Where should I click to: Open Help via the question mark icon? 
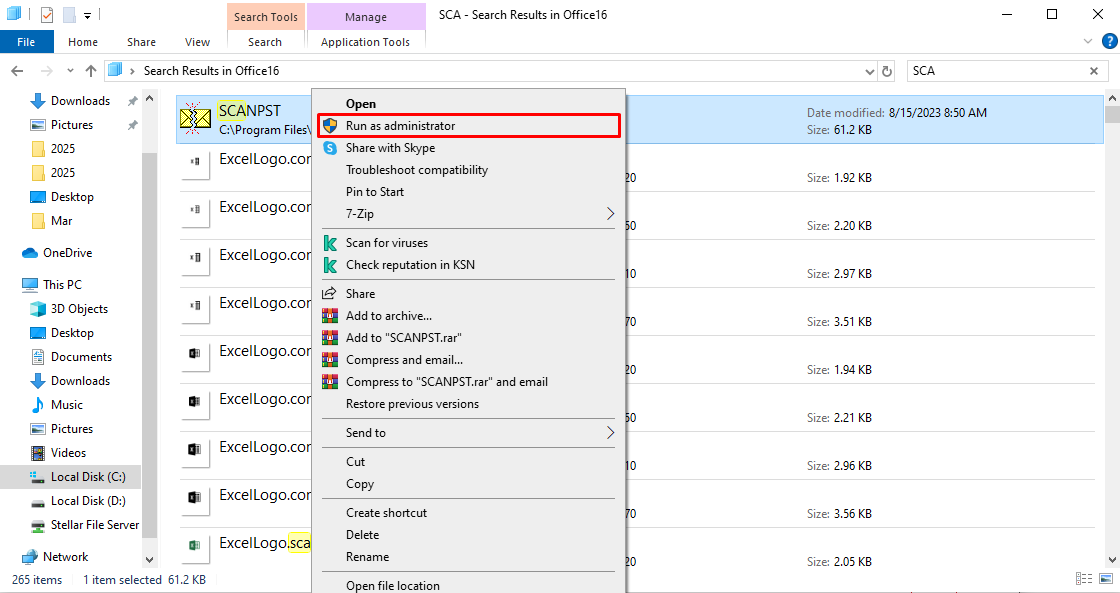(x=1110, y=41)
